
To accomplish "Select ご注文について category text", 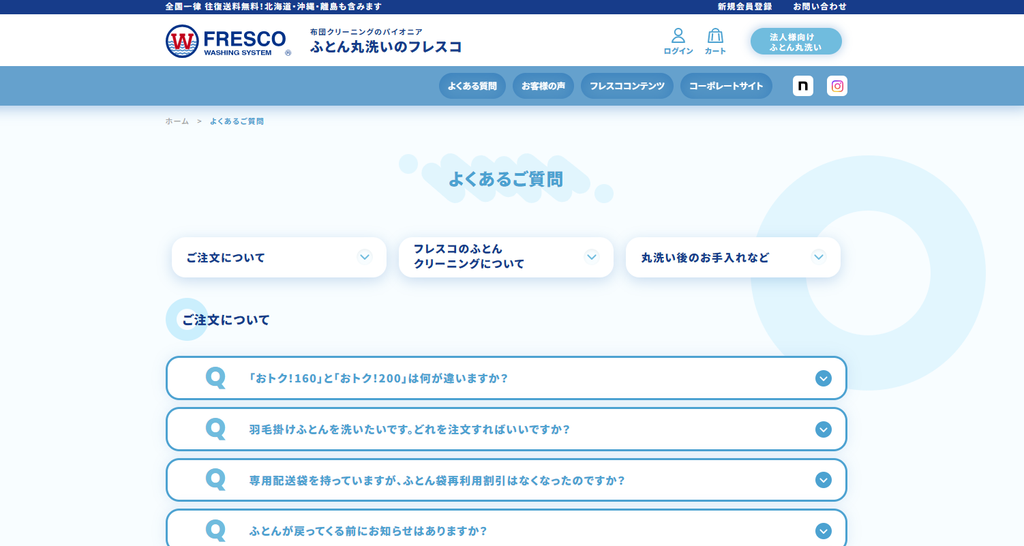I will [225, 257].
